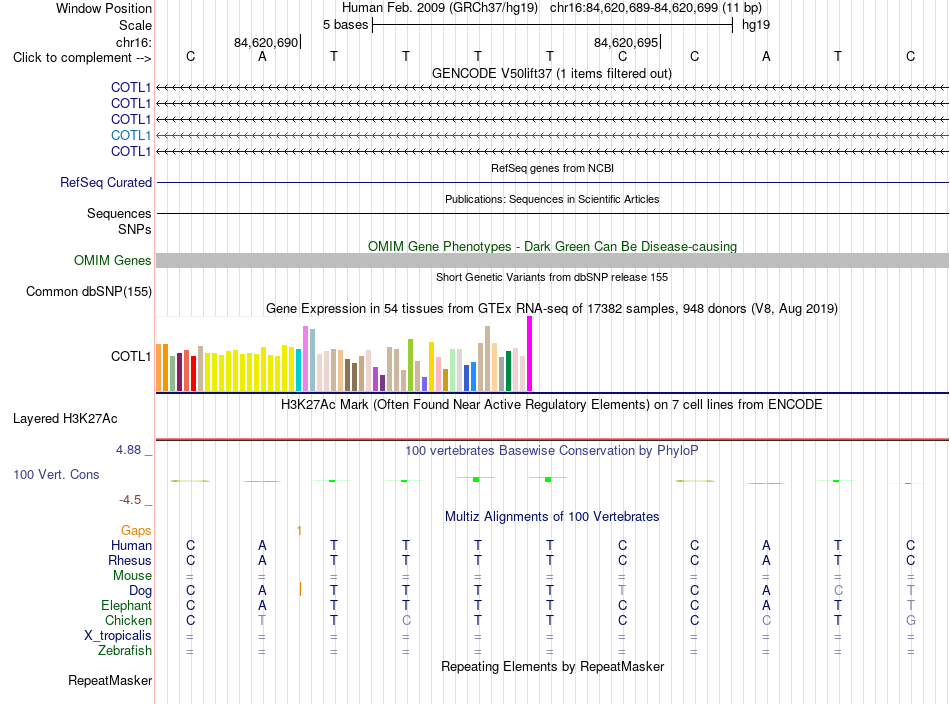This screenshot has height=704, width=950.
Task: Open the "GENCODE V50lift37 (1 items filtered out)" title
Action: point(552,74)
